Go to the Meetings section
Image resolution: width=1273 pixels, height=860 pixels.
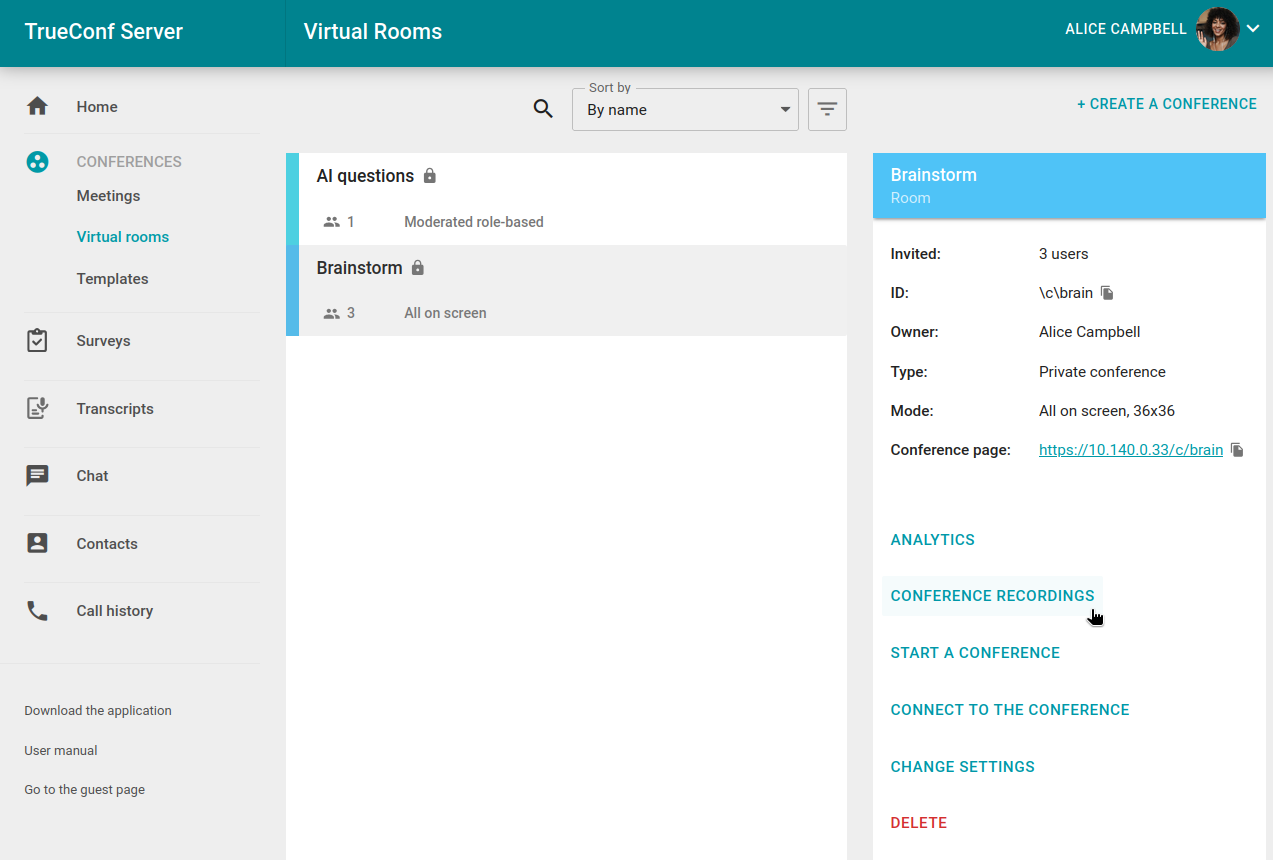click(x=108, y=196)
